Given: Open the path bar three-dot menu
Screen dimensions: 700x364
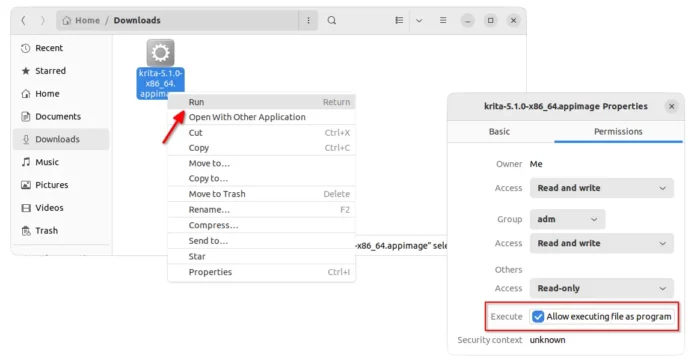Looking at the screenshot, I should point(308,21).
